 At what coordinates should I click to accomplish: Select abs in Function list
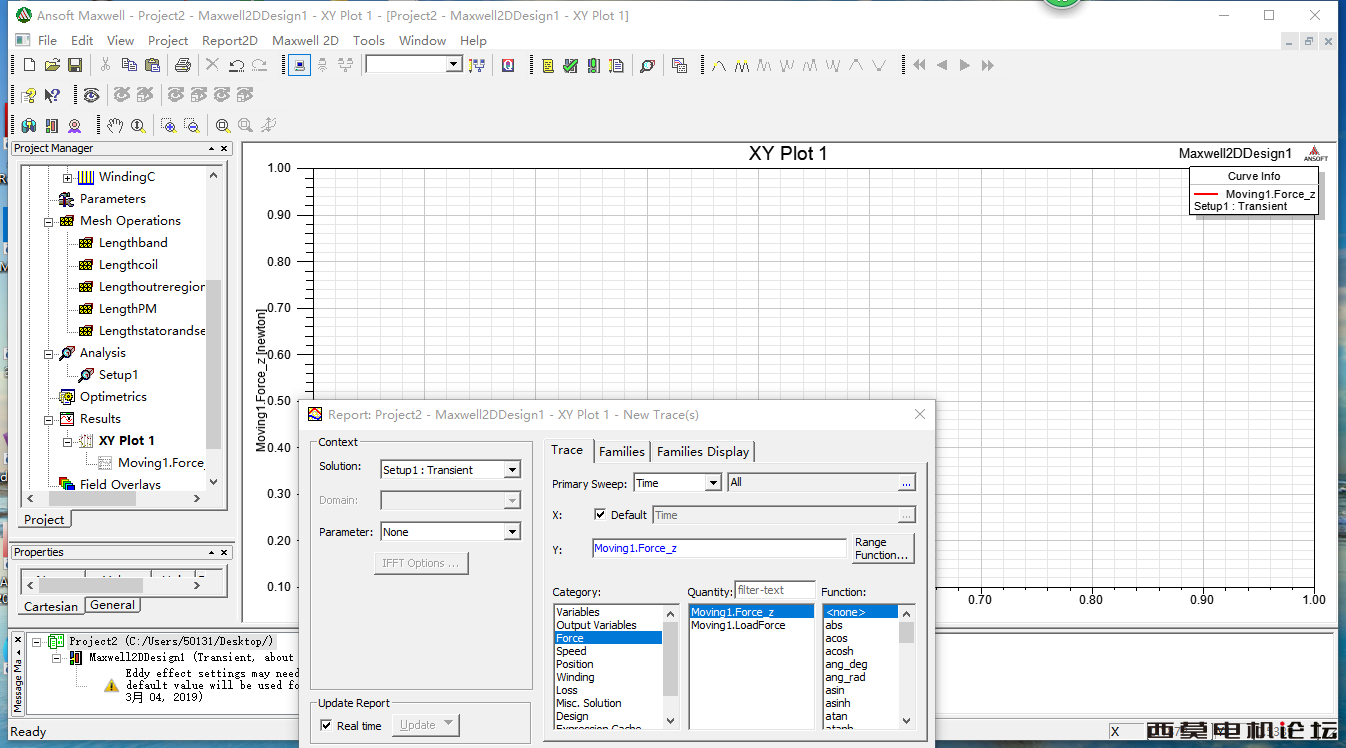834,625
